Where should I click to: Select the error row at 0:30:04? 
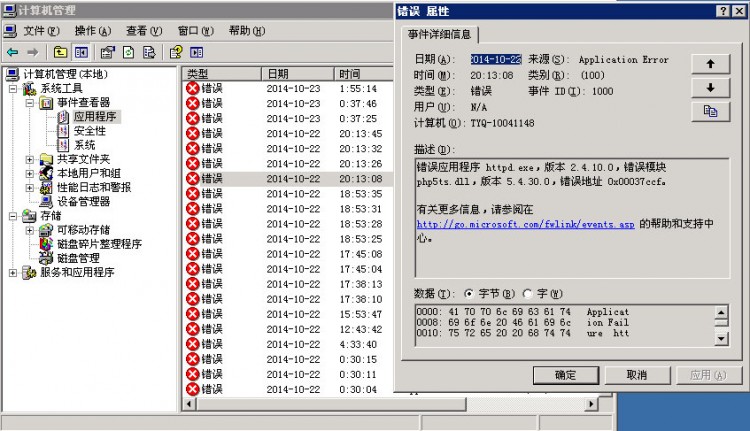point(288,389)
